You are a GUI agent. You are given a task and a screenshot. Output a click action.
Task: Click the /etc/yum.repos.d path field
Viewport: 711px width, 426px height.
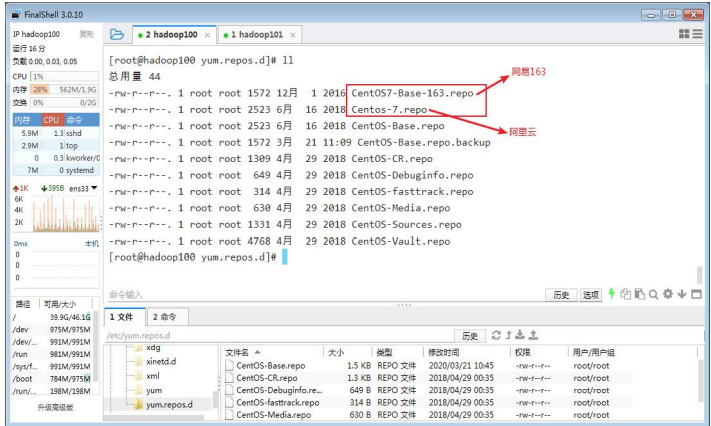(279, 336)
